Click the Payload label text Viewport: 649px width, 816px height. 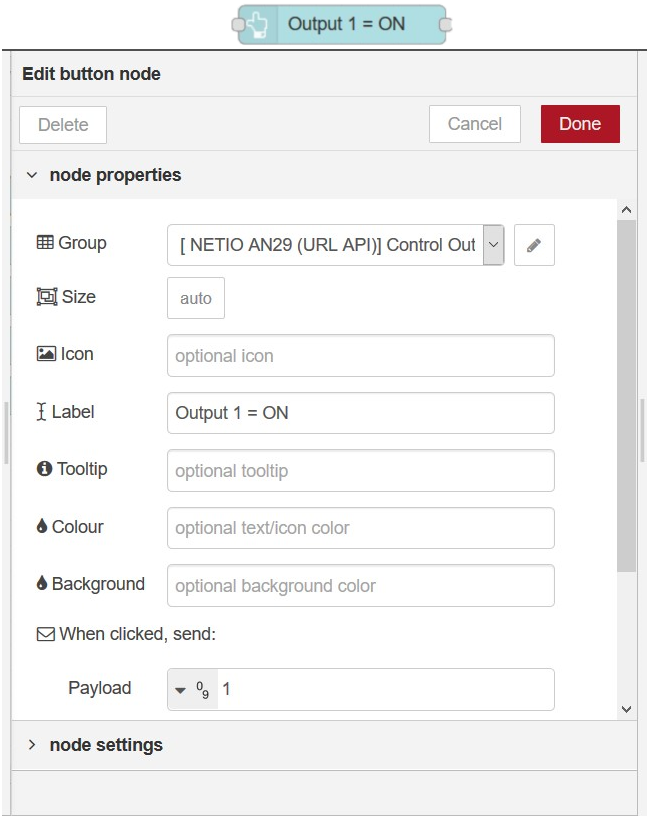pos(99,688)
